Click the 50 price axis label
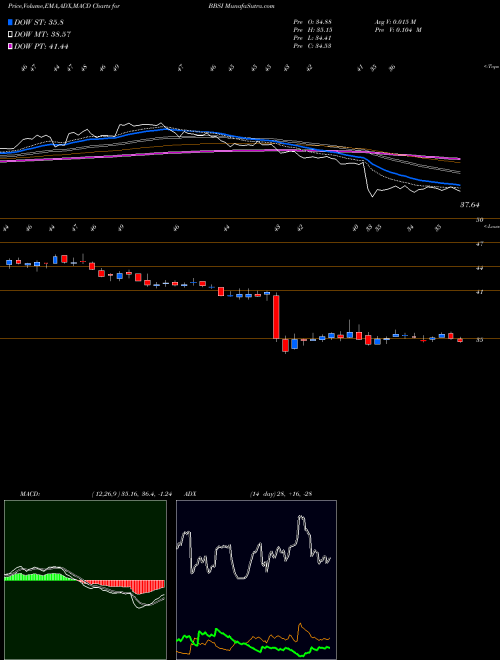500x660 pixels. 479,220
